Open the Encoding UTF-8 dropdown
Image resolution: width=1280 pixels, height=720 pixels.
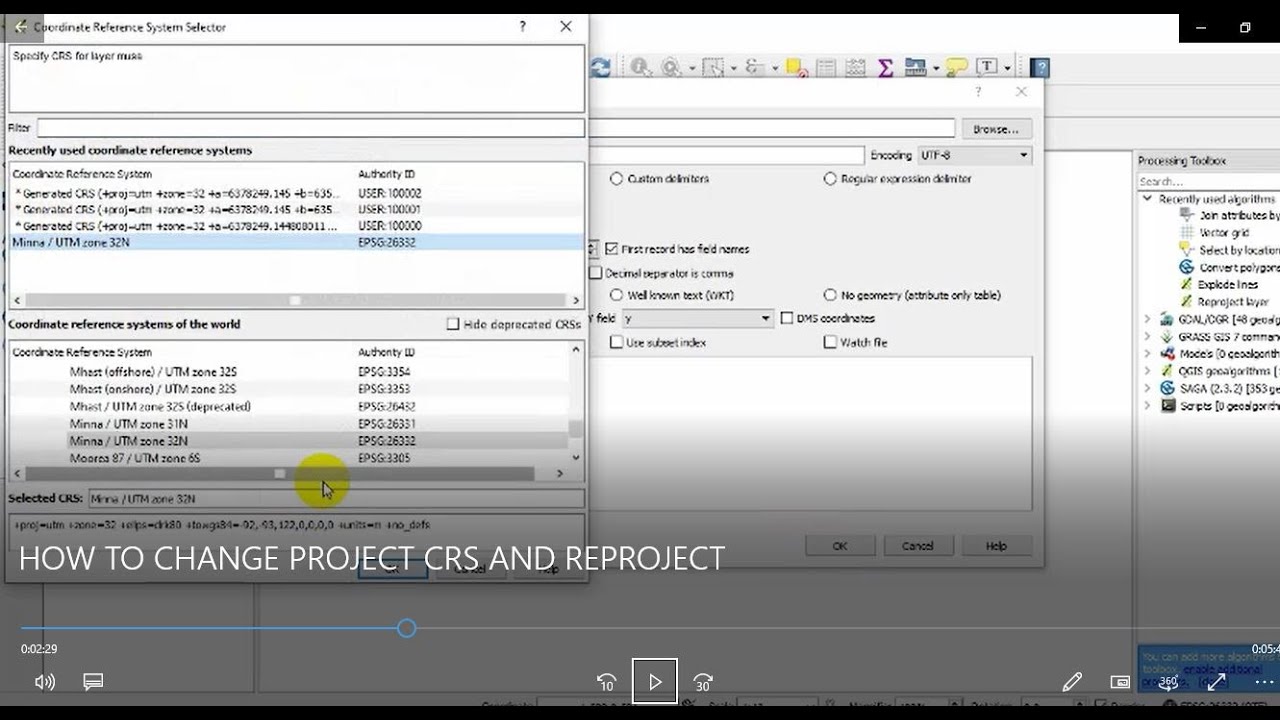tap(974, 155)
